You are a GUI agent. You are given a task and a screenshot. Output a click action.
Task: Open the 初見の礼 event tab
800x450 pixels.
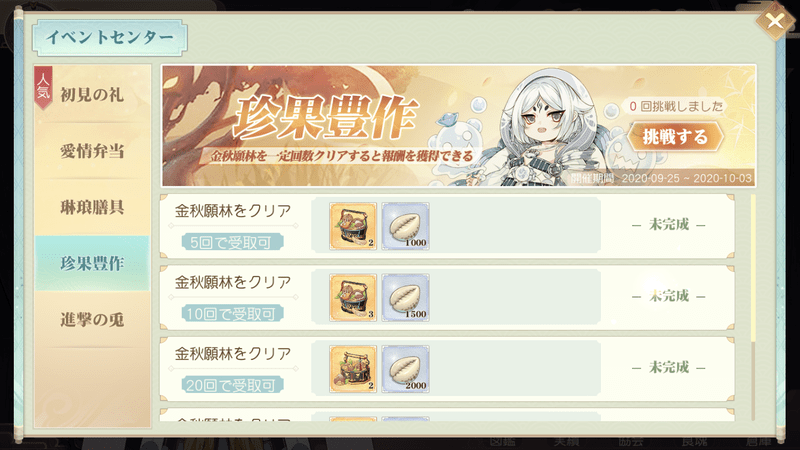coord(92,94)
